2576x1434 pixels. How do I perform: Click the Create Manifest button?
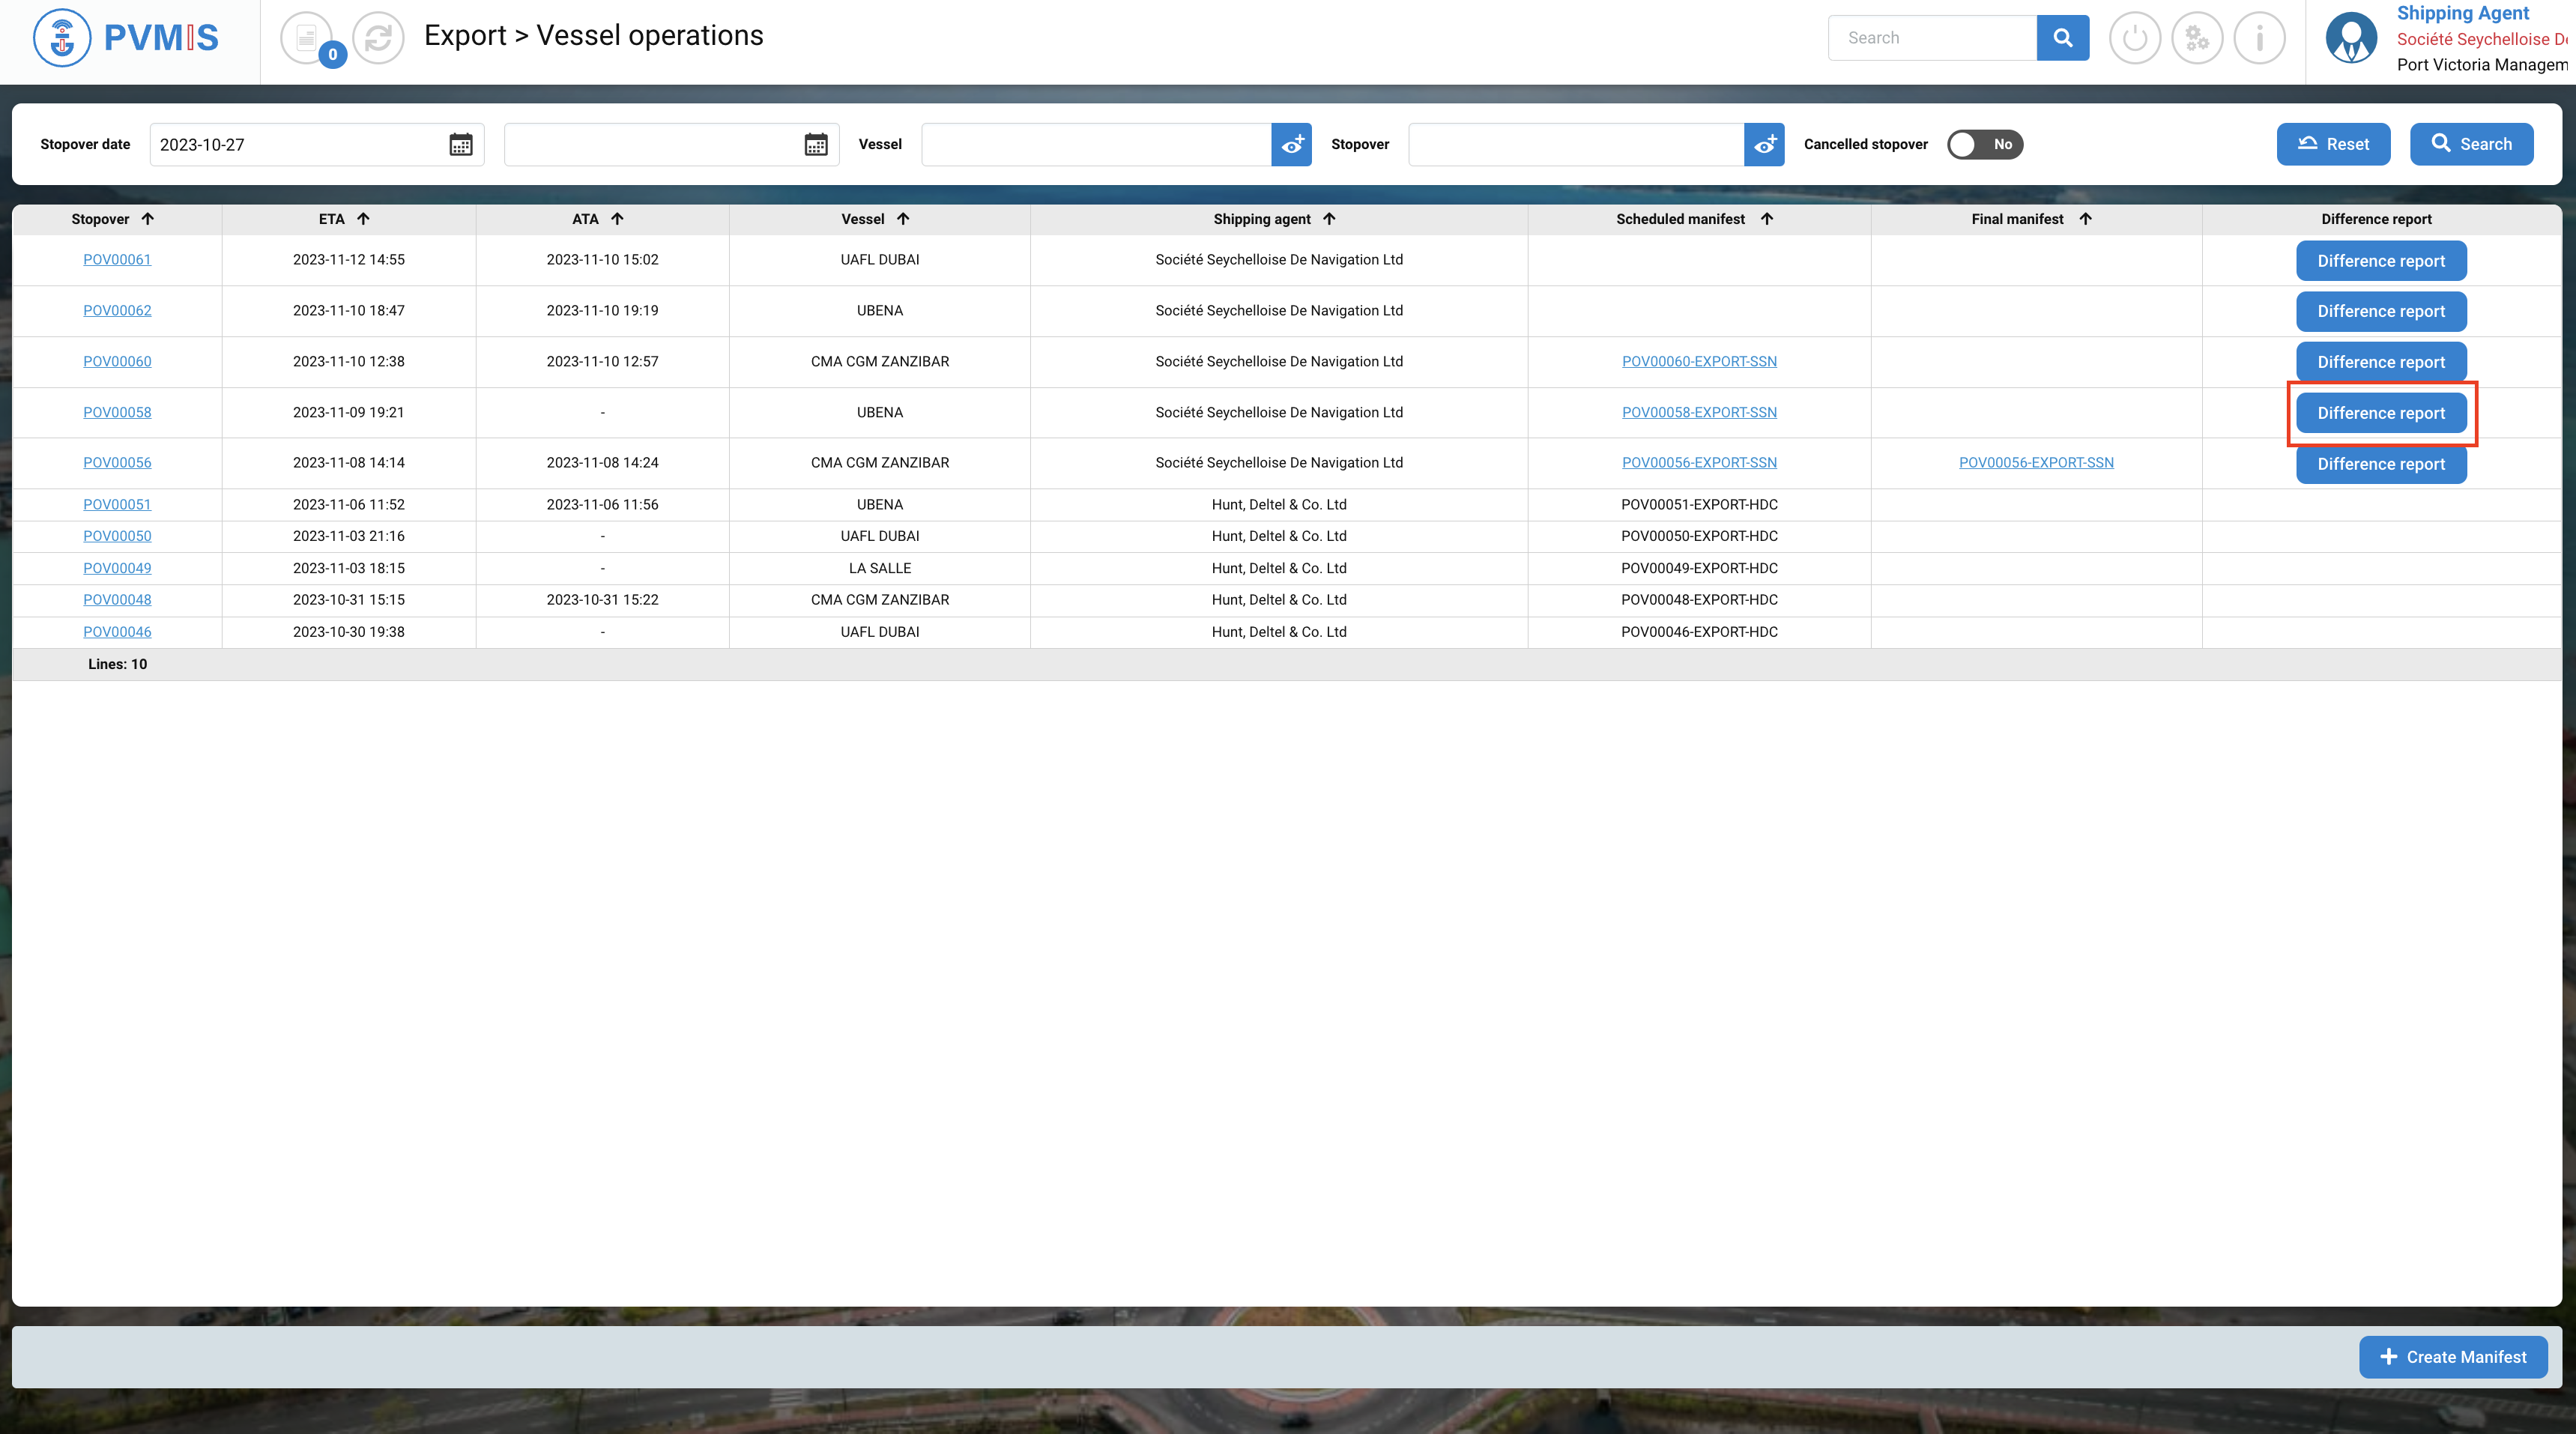[x=2452, y=1357]
